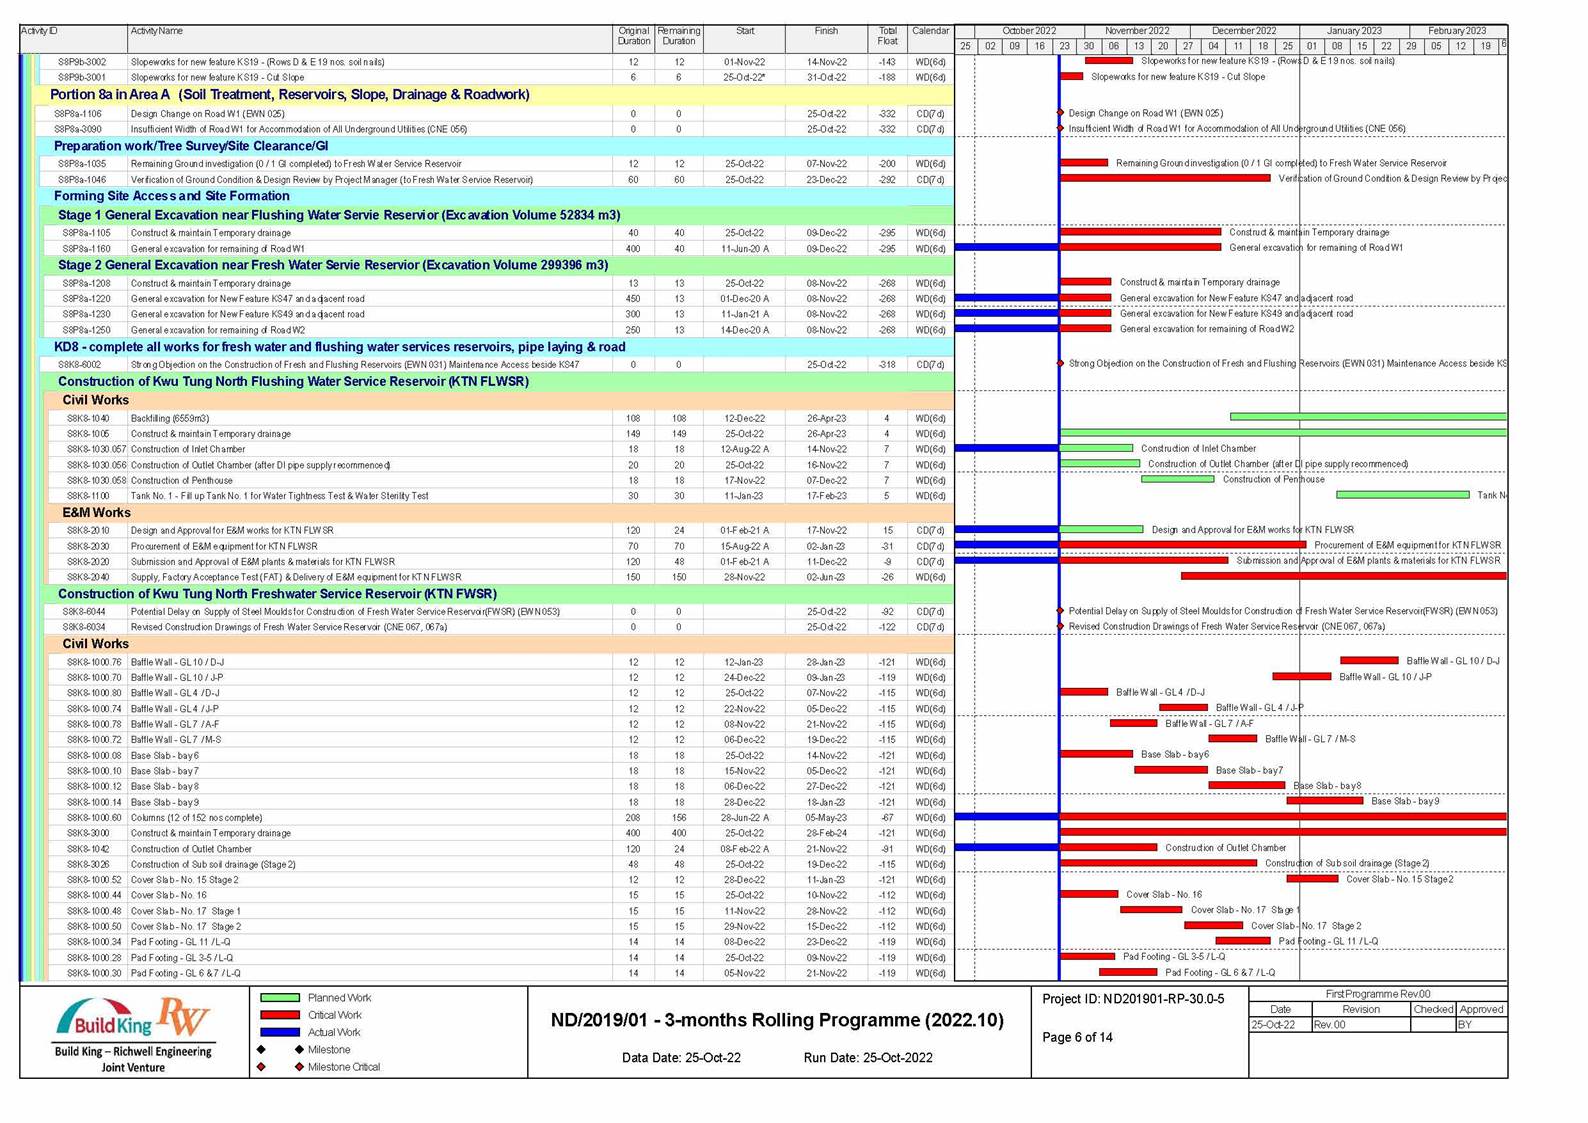Select activity ID S8K8-6002
Viewport: 1588px width, 1123px height.
point(79,365)
